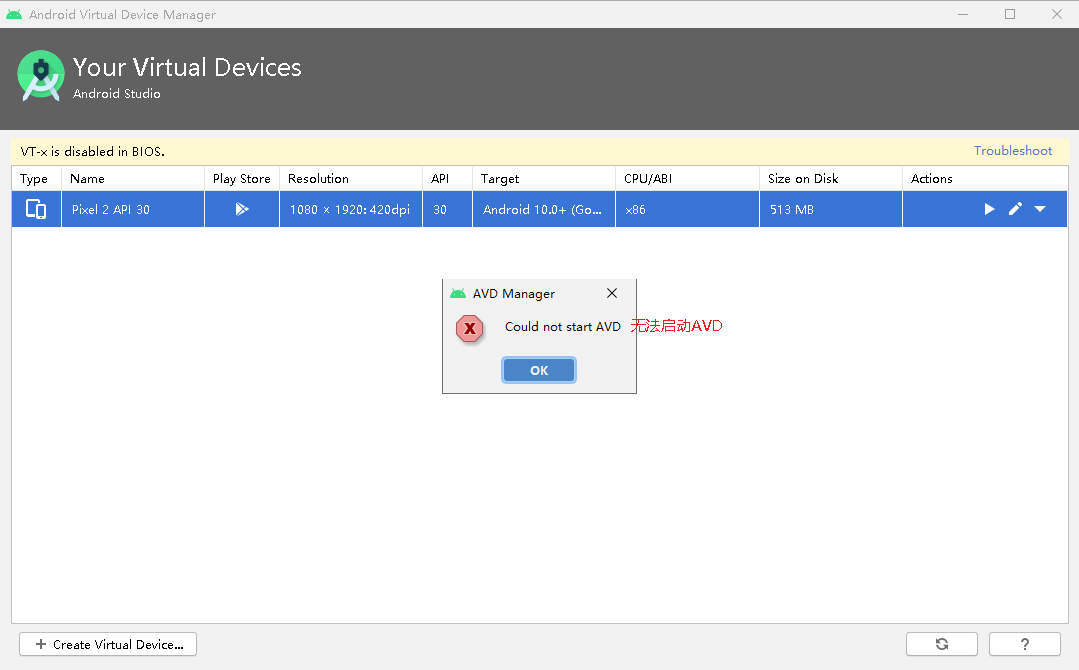1079x670 pixels.
Task: Click the Could not start AVD message
Action: click(x=563, y=327)
